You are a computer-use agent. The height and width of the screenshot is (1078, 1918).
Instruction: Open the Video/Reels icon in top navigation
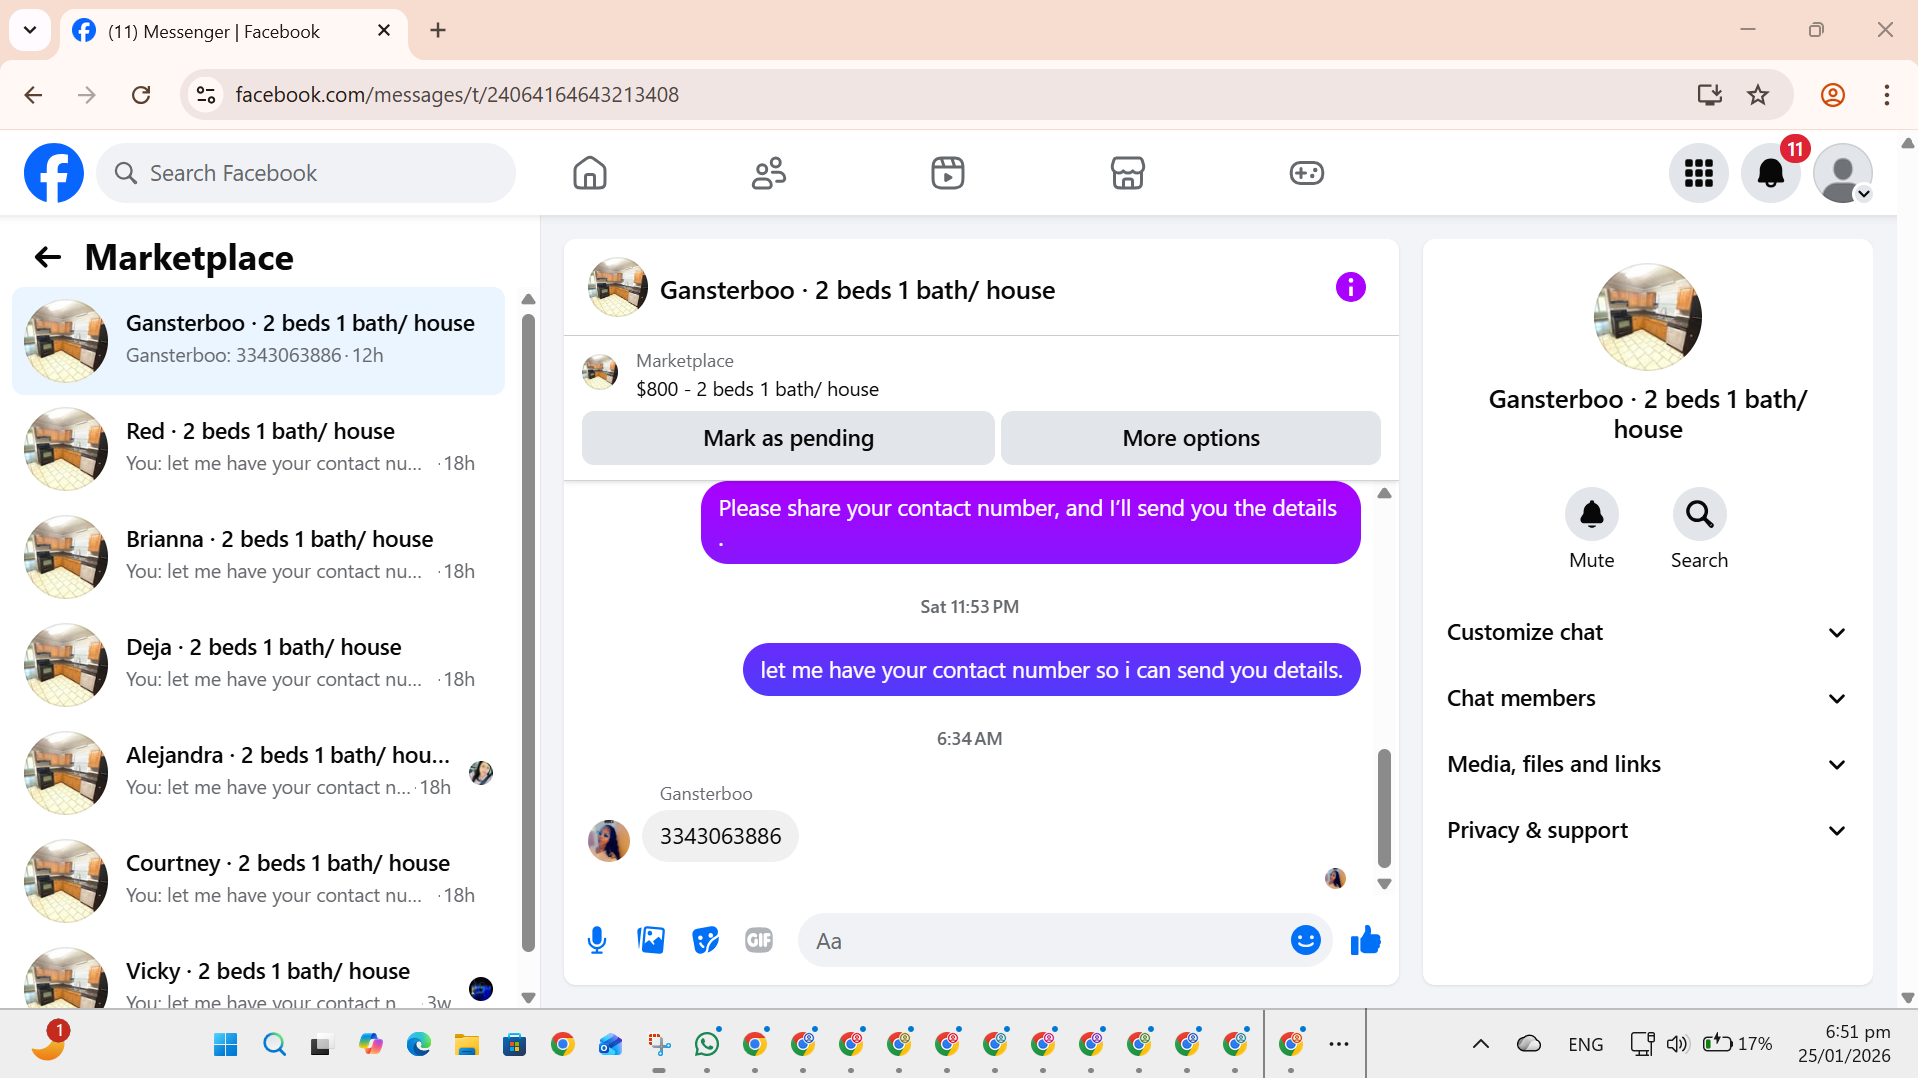pyautogui.click(x=948, y=173)
